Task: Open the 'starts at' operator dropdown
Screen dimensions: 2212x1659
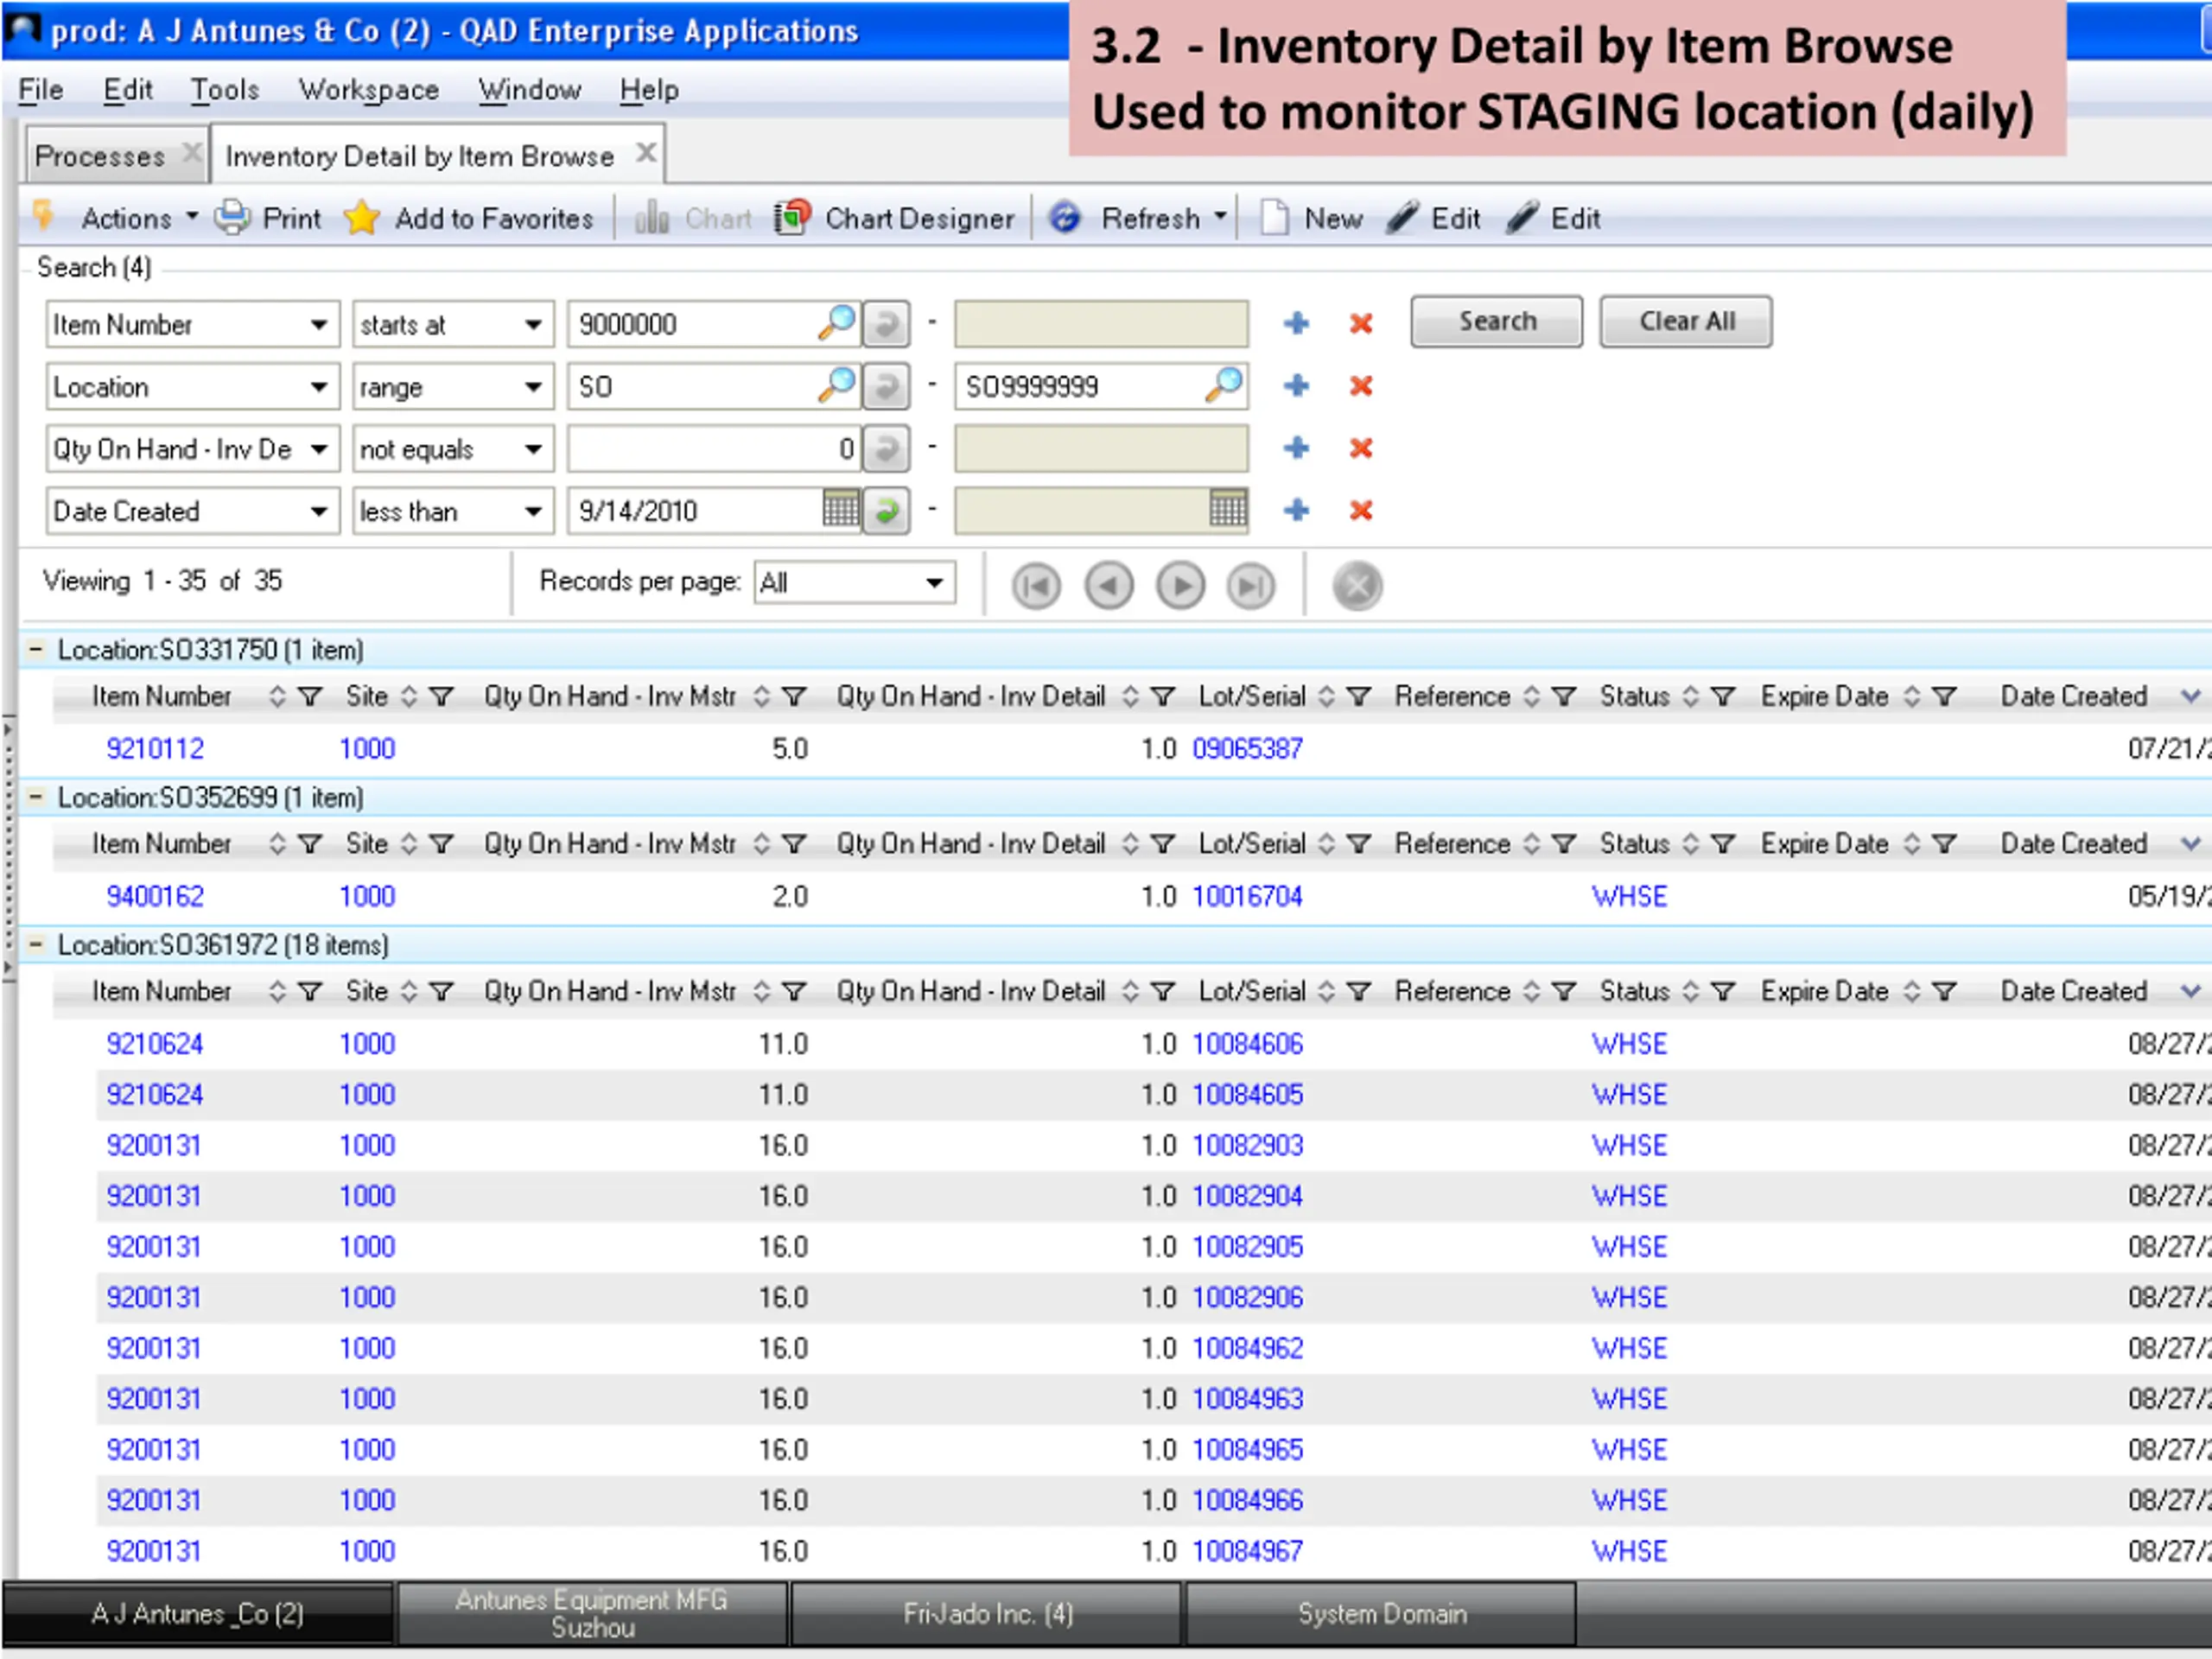Action: [x=534, y=324]
